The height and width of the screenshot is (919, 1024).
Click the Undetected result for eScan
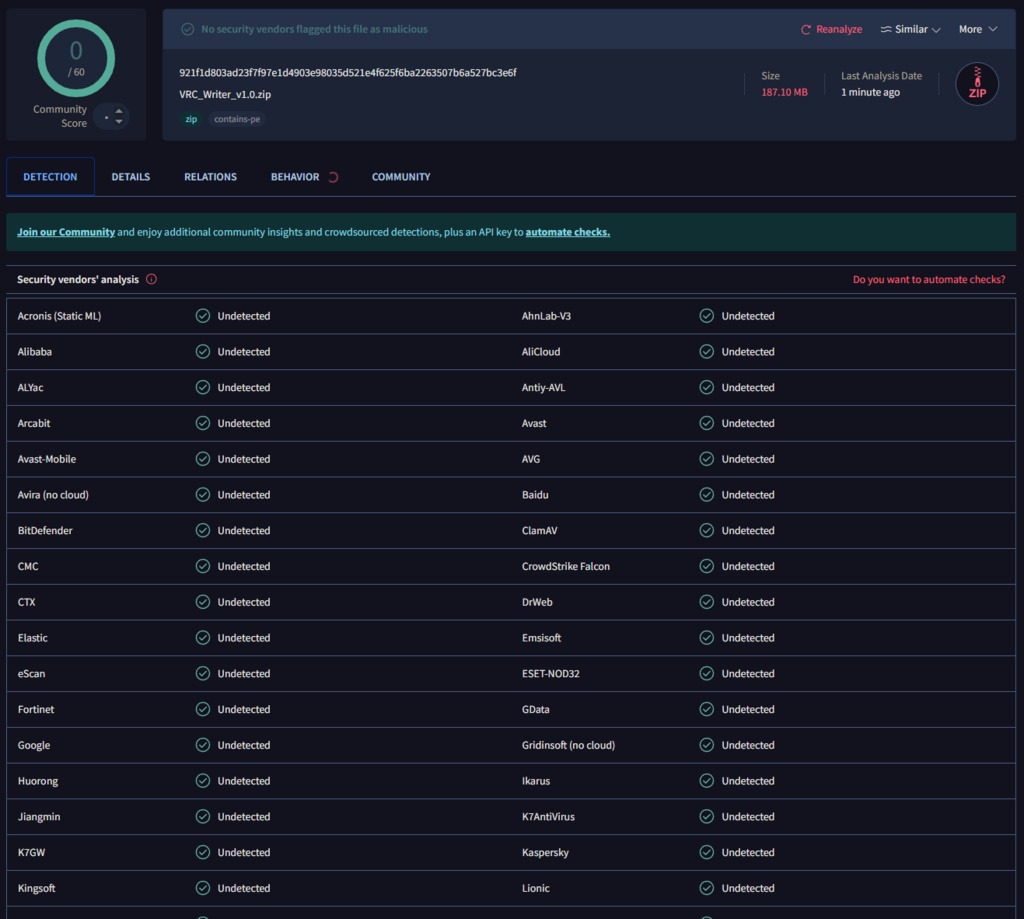pos(244,673)
